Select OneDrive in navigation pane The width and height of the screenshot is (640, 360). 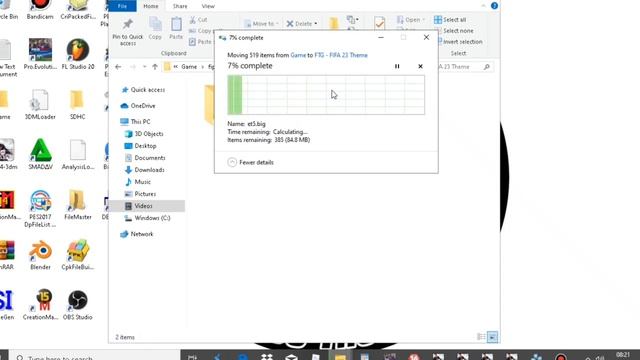click(x=138, y=106)
